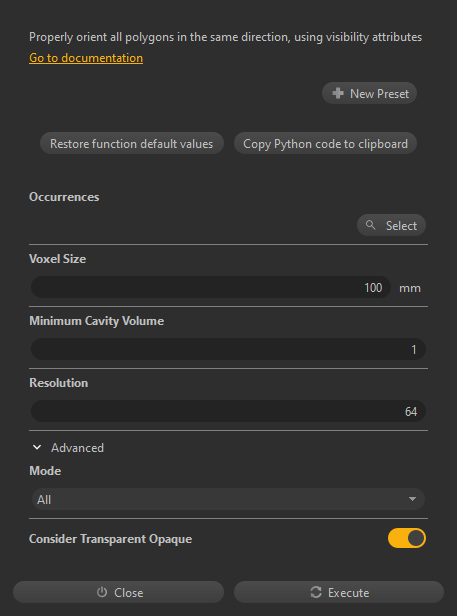
Task: Click the refresh arrows icon on Execute
Action: coord(316,592)
